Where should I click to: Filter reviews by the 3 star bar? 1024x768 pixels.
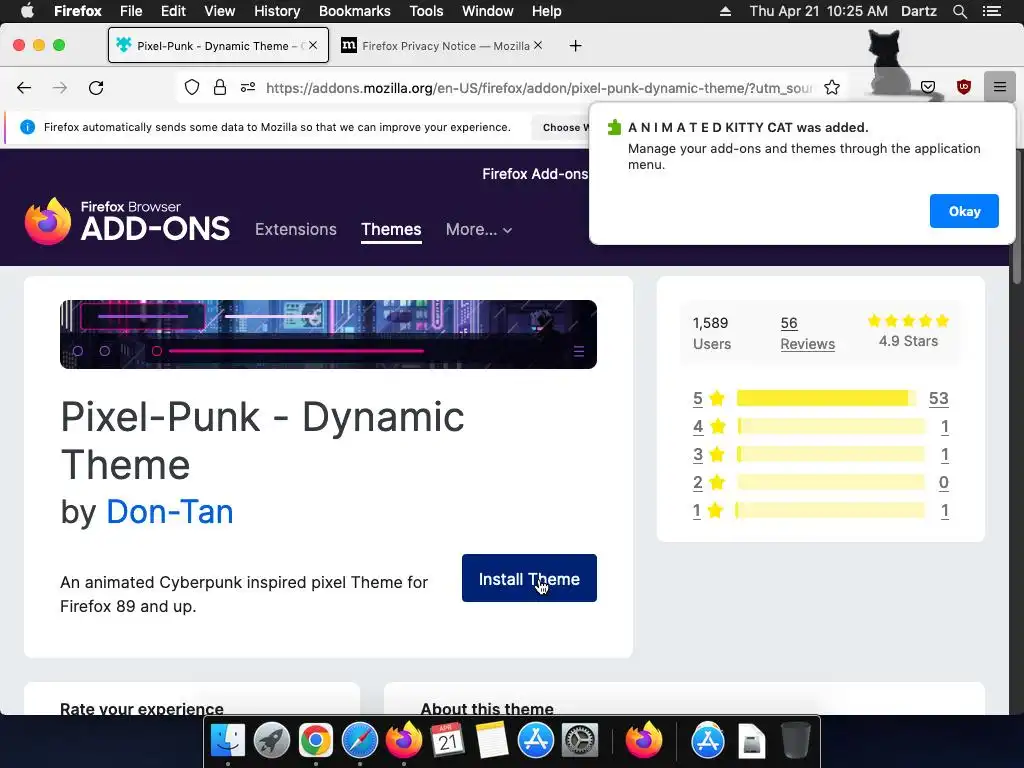[x=831, y=454]
